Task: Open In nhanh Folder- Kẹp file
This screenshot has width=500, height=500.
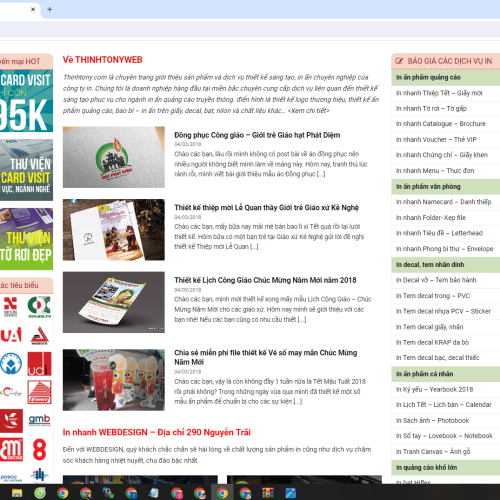Action: [x=431, y=218]
